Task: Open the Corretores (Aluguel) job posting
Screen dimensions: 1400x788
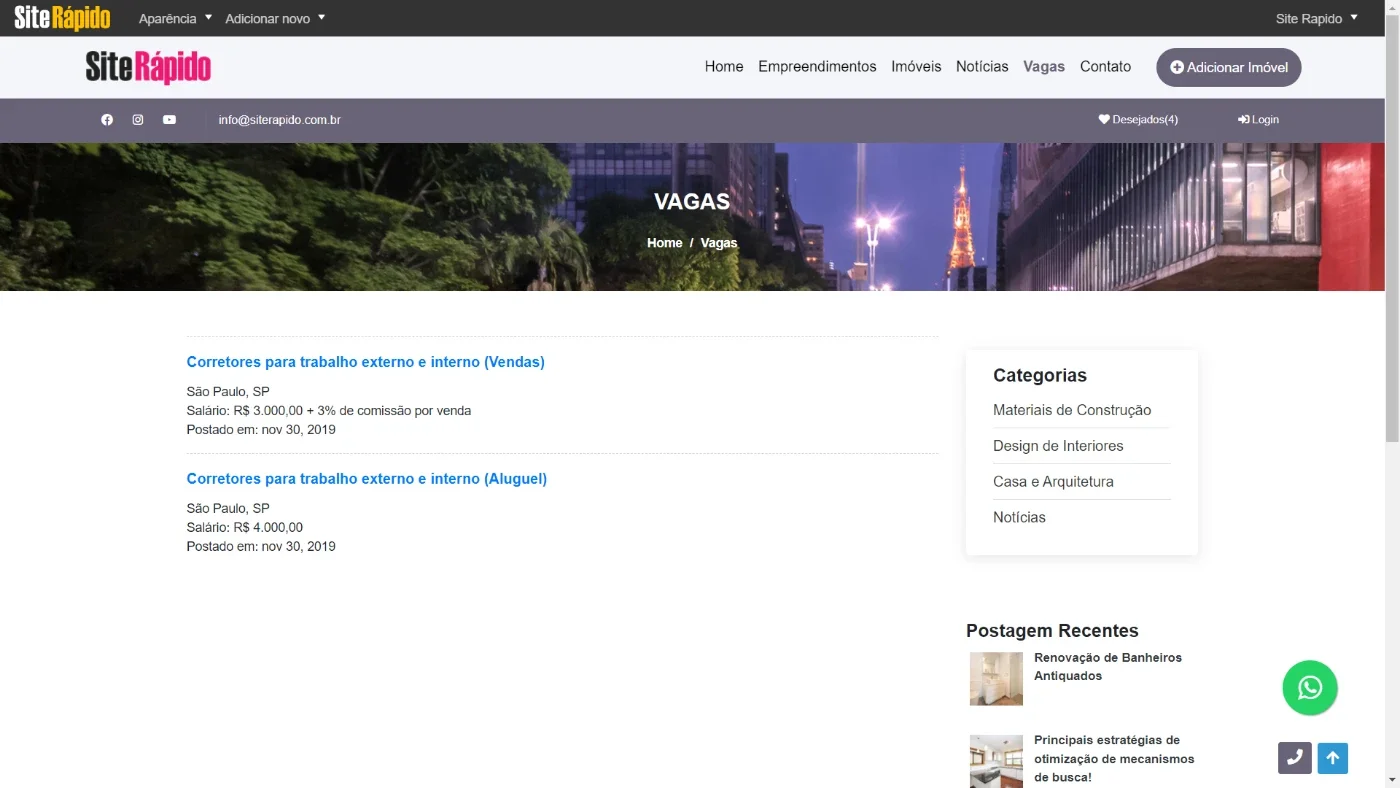Action: [x=367, y=479]
